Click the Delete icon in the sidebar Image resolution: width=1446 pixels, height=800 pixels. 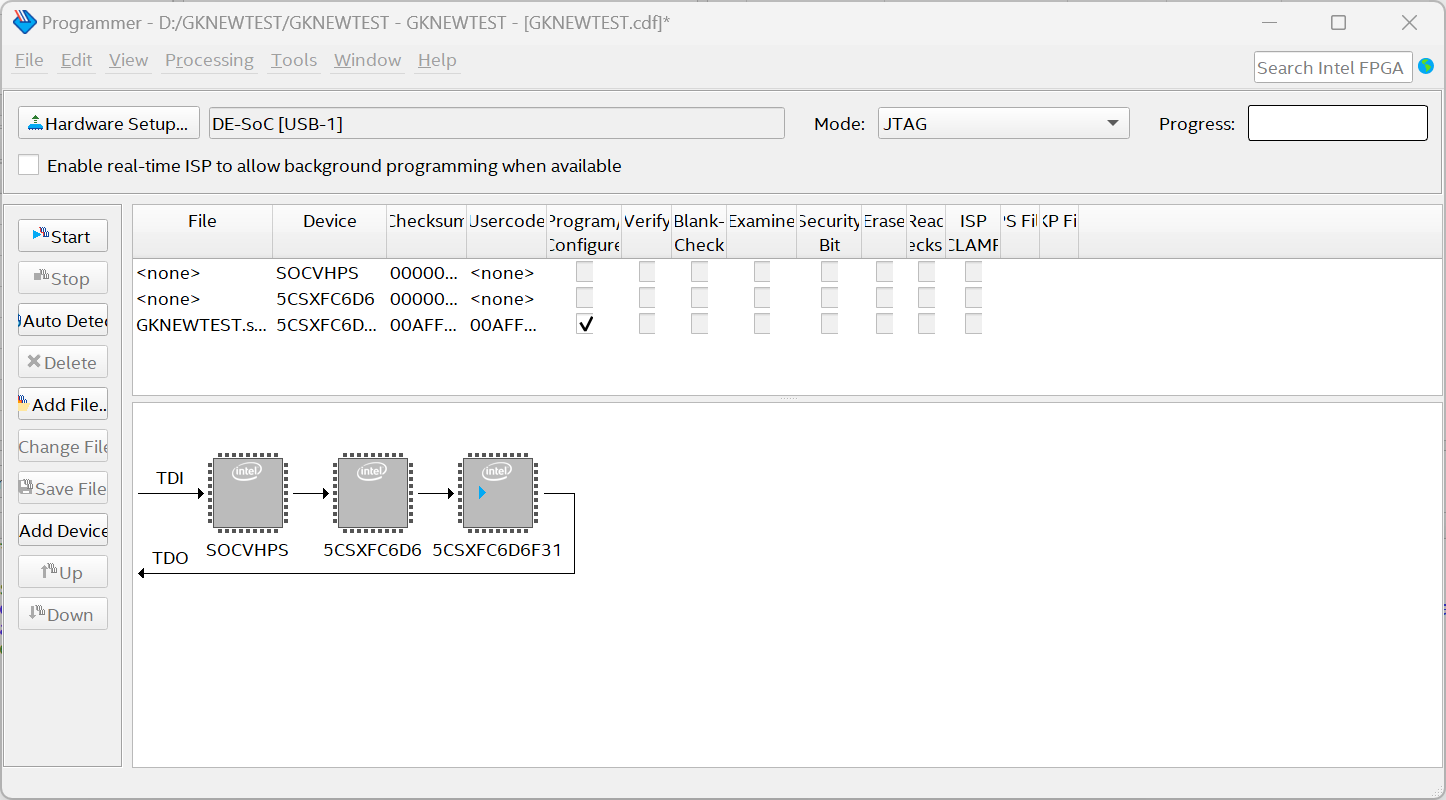(36, 361)
